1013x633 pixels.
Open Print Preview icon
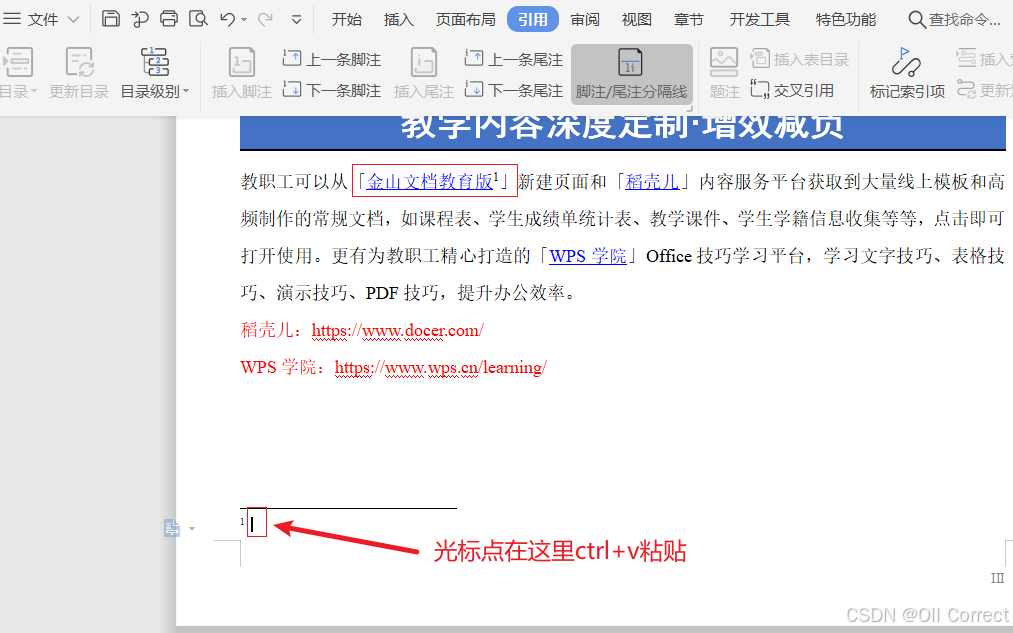pos(198,19)
